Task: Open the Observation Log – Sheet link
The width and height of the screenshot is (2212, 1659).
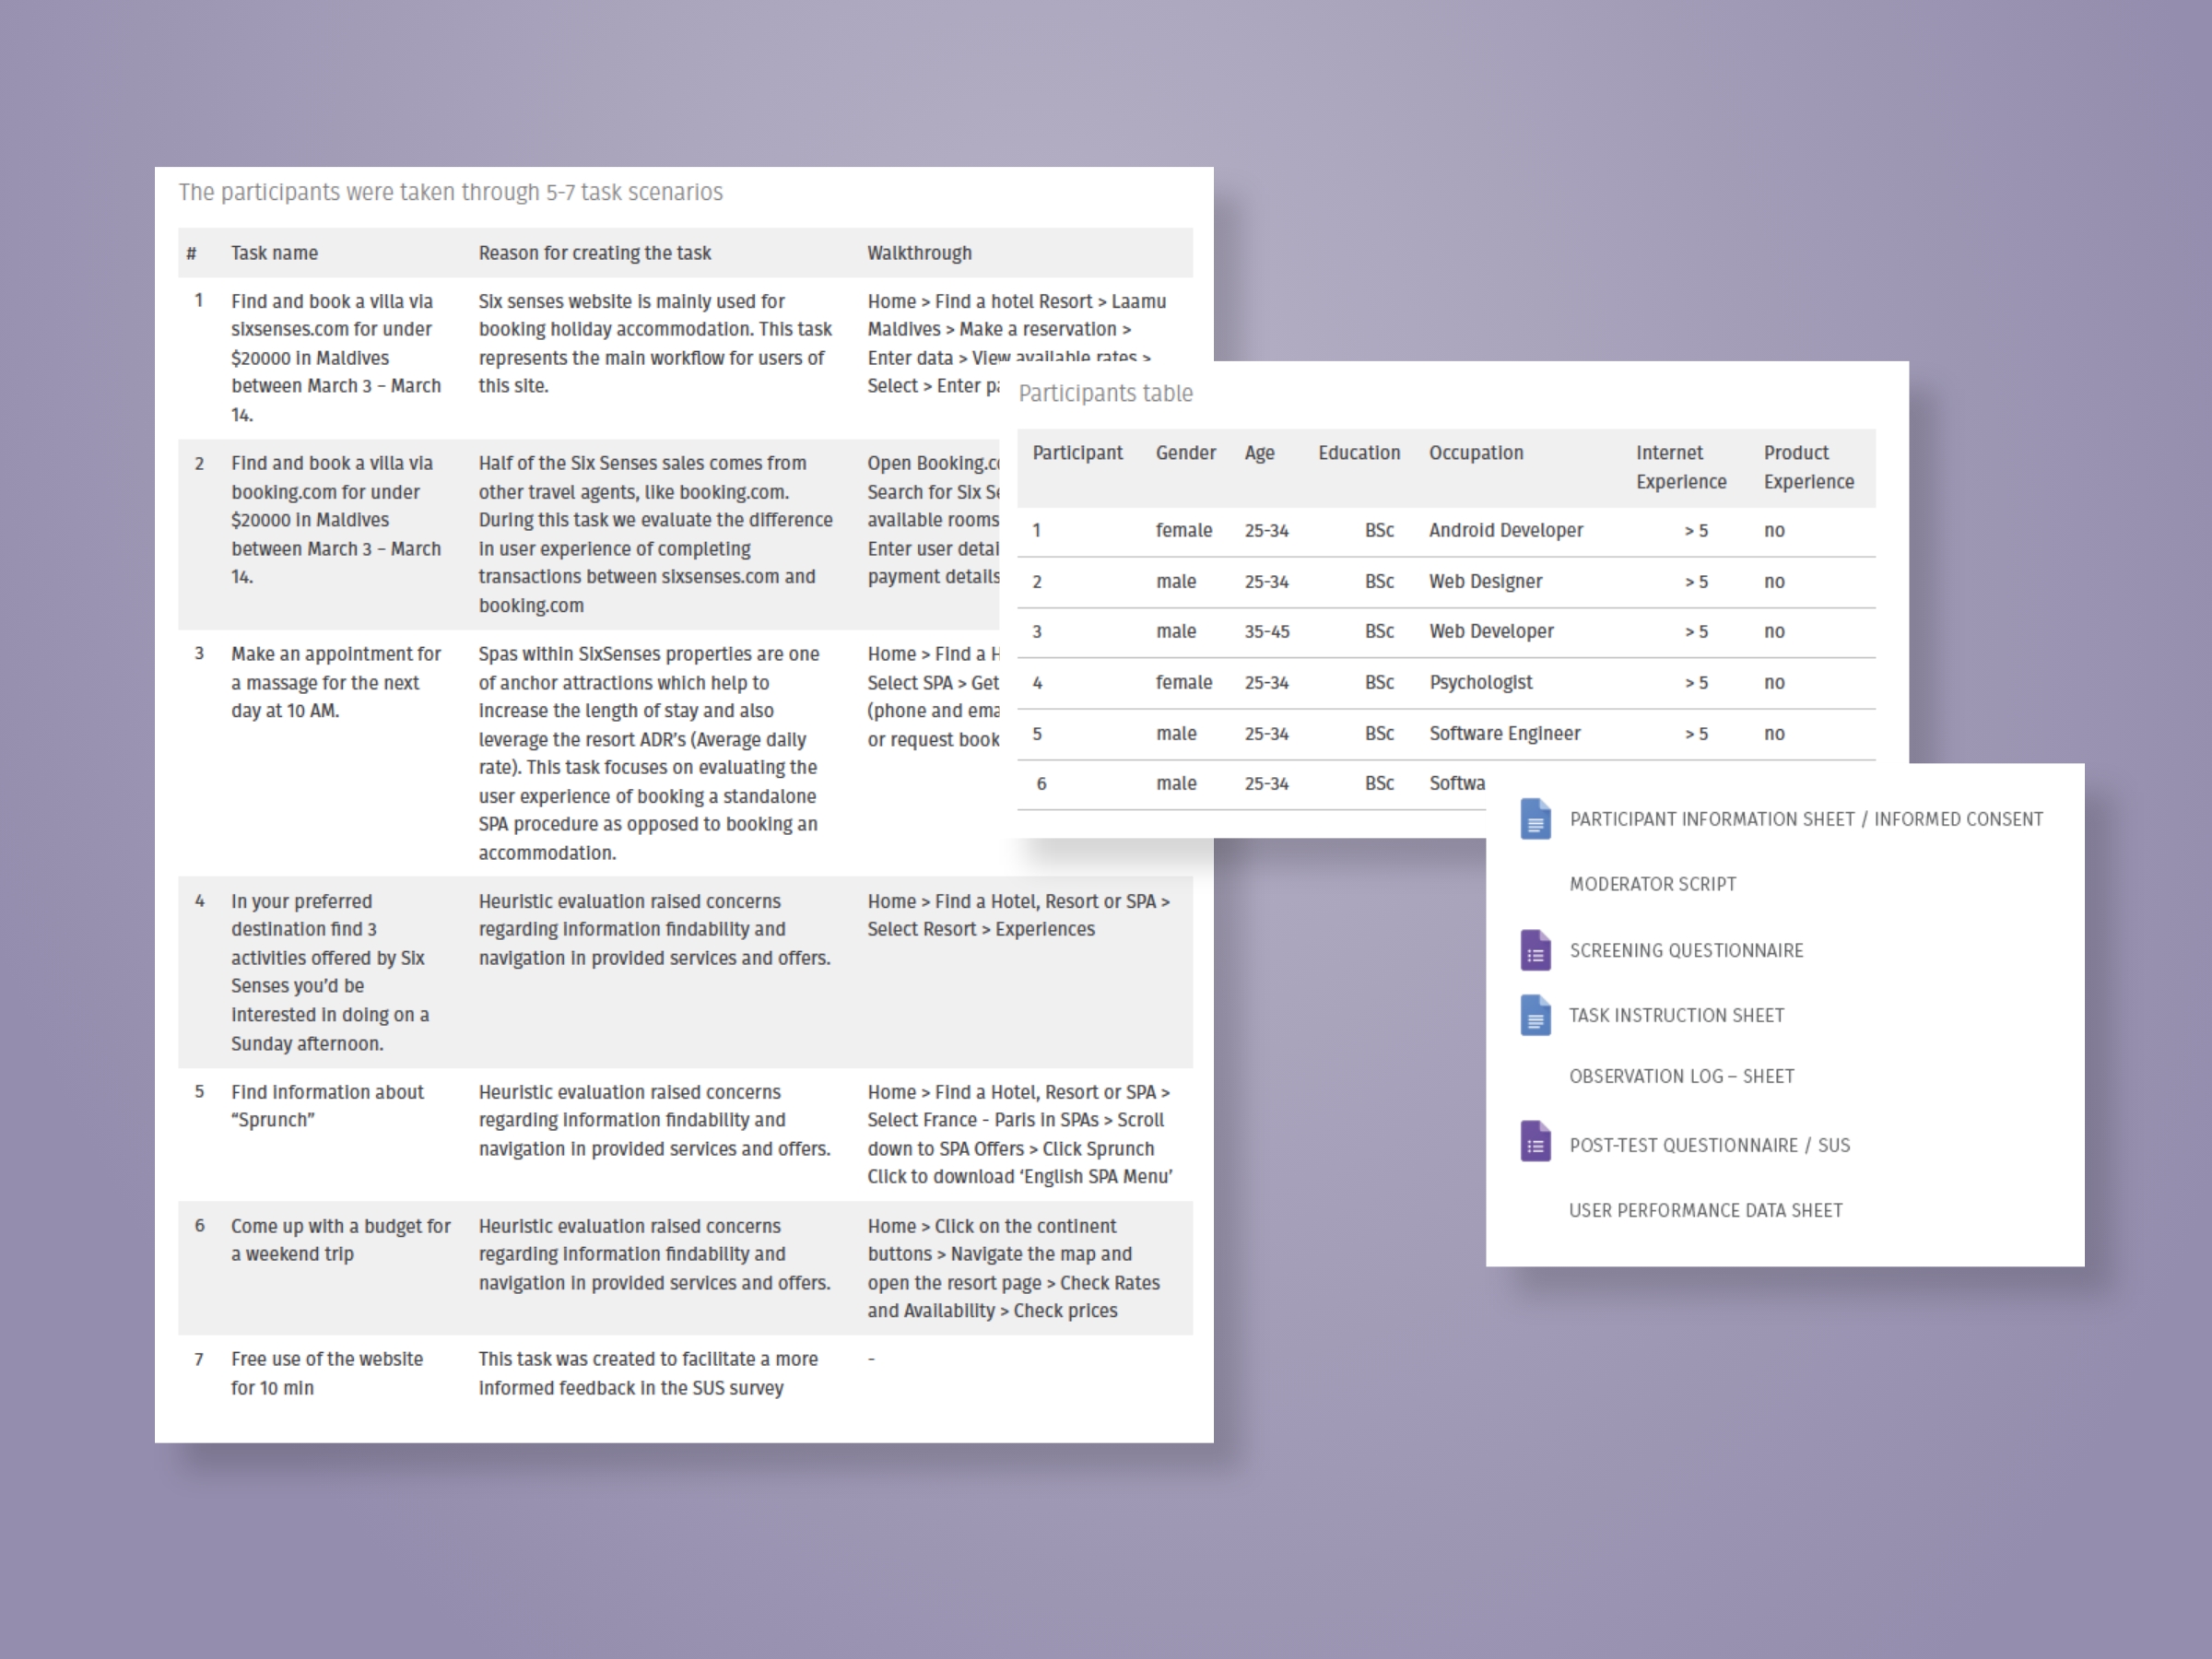Action: click(1681, 1076)
